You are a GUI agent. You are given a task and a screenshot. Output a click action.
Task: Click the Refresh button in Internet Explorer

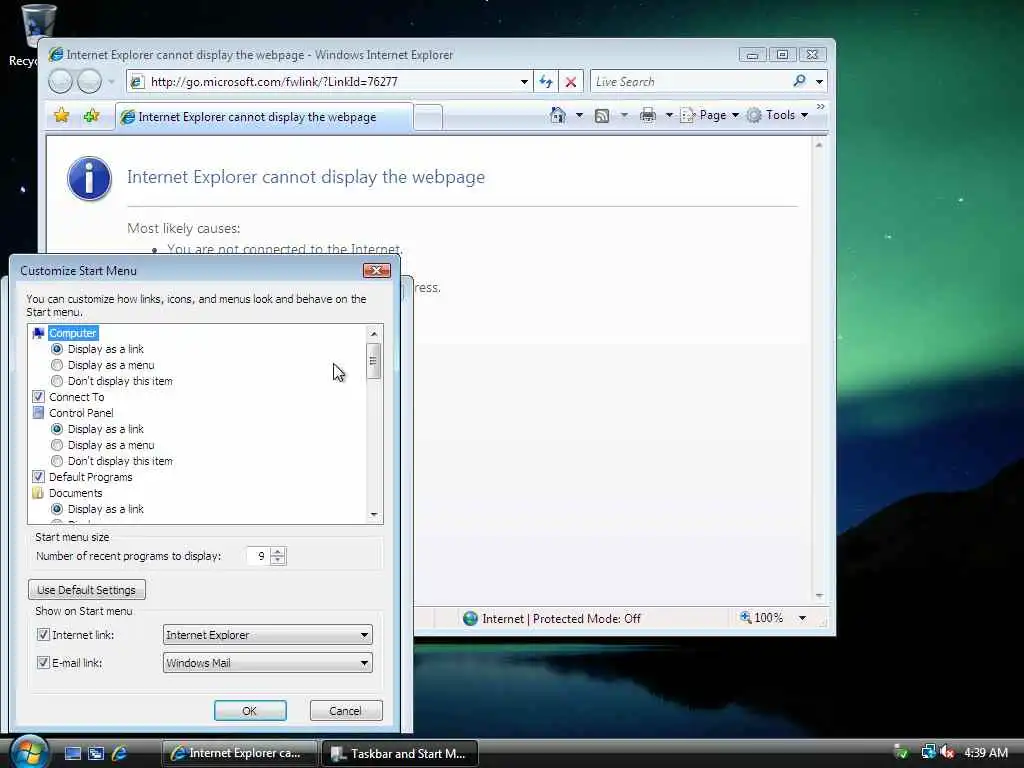tap(546, 82)
